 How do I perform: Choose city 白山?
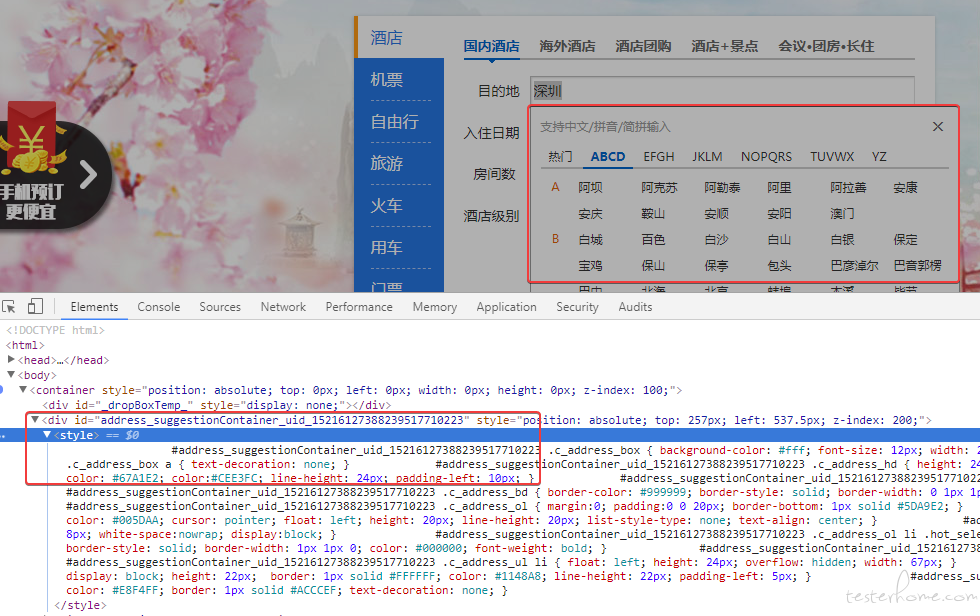coord(779,239)
